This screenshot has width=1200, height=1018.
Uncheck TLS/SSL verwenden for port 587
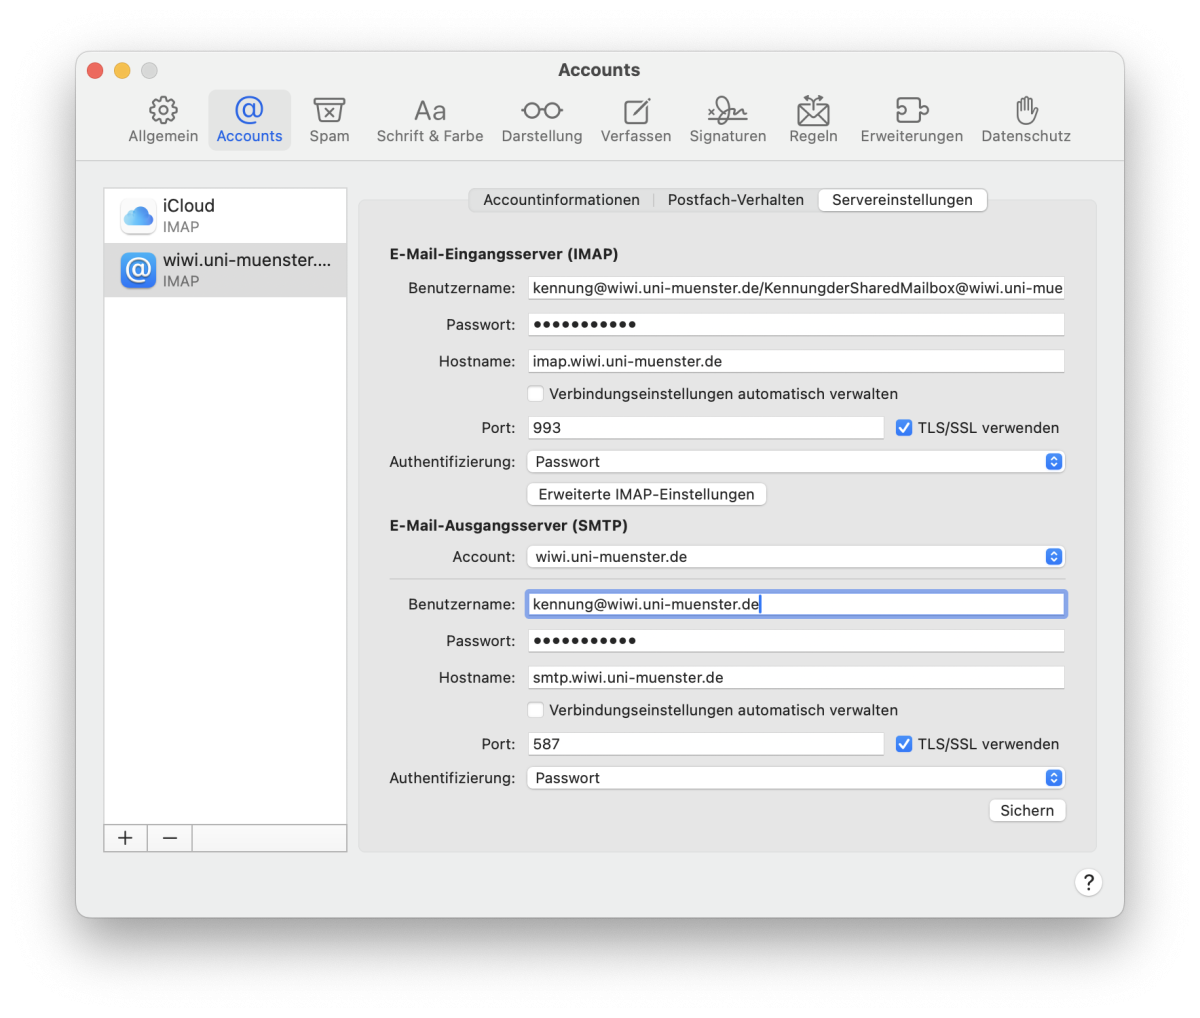(x=904, y=744)
